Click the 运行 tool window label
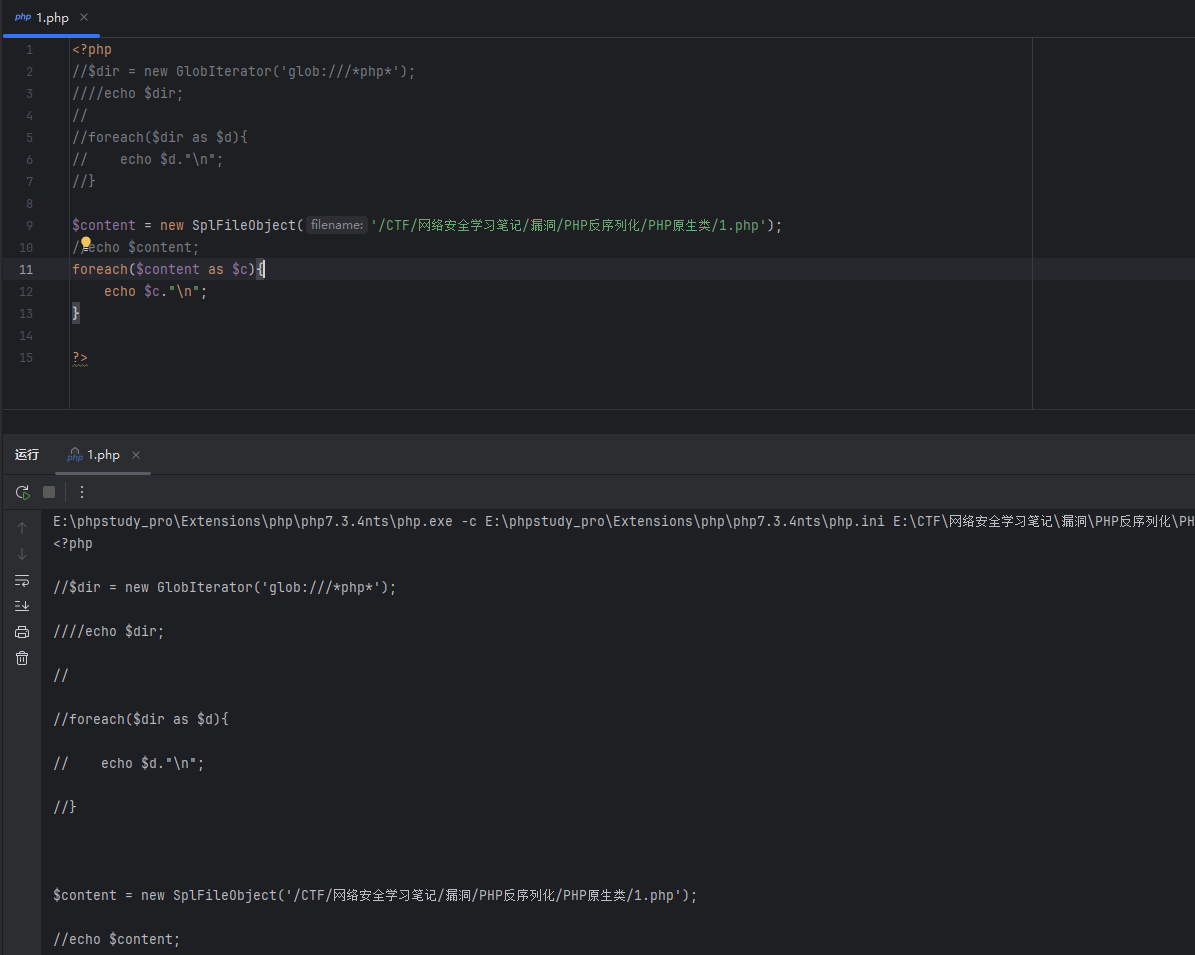The width and height of the screenshot is (1195, 955). point(27,455)
